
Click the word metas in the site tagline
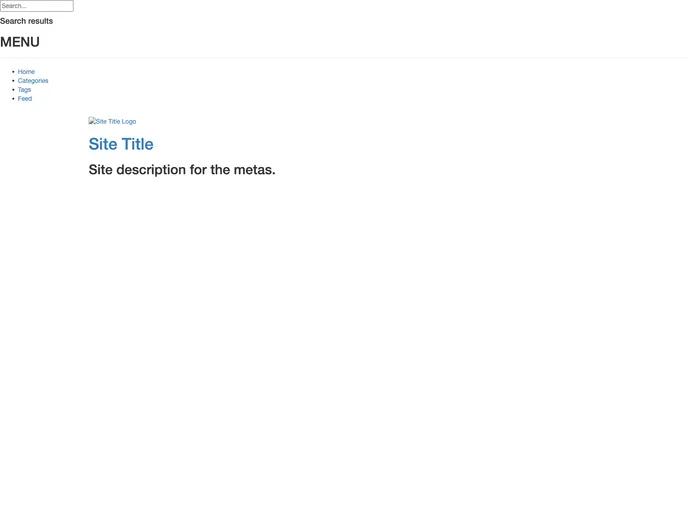(254, 169)
